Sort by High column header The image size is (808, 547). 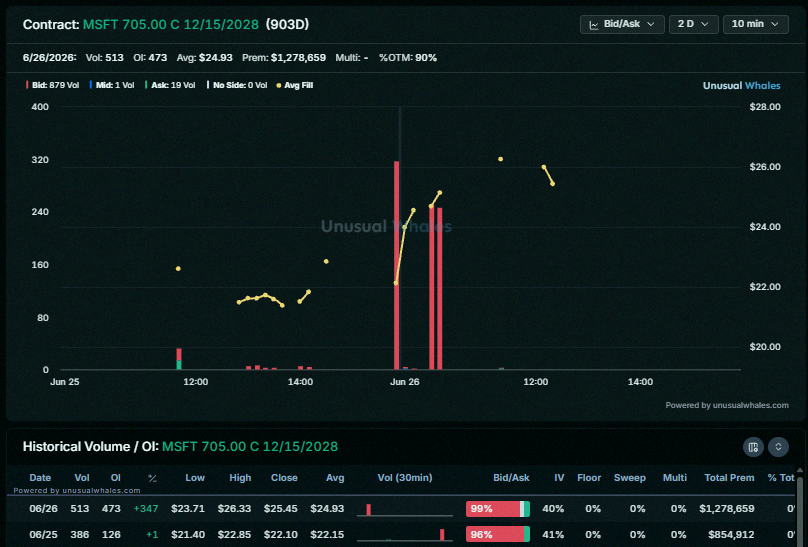240,478
